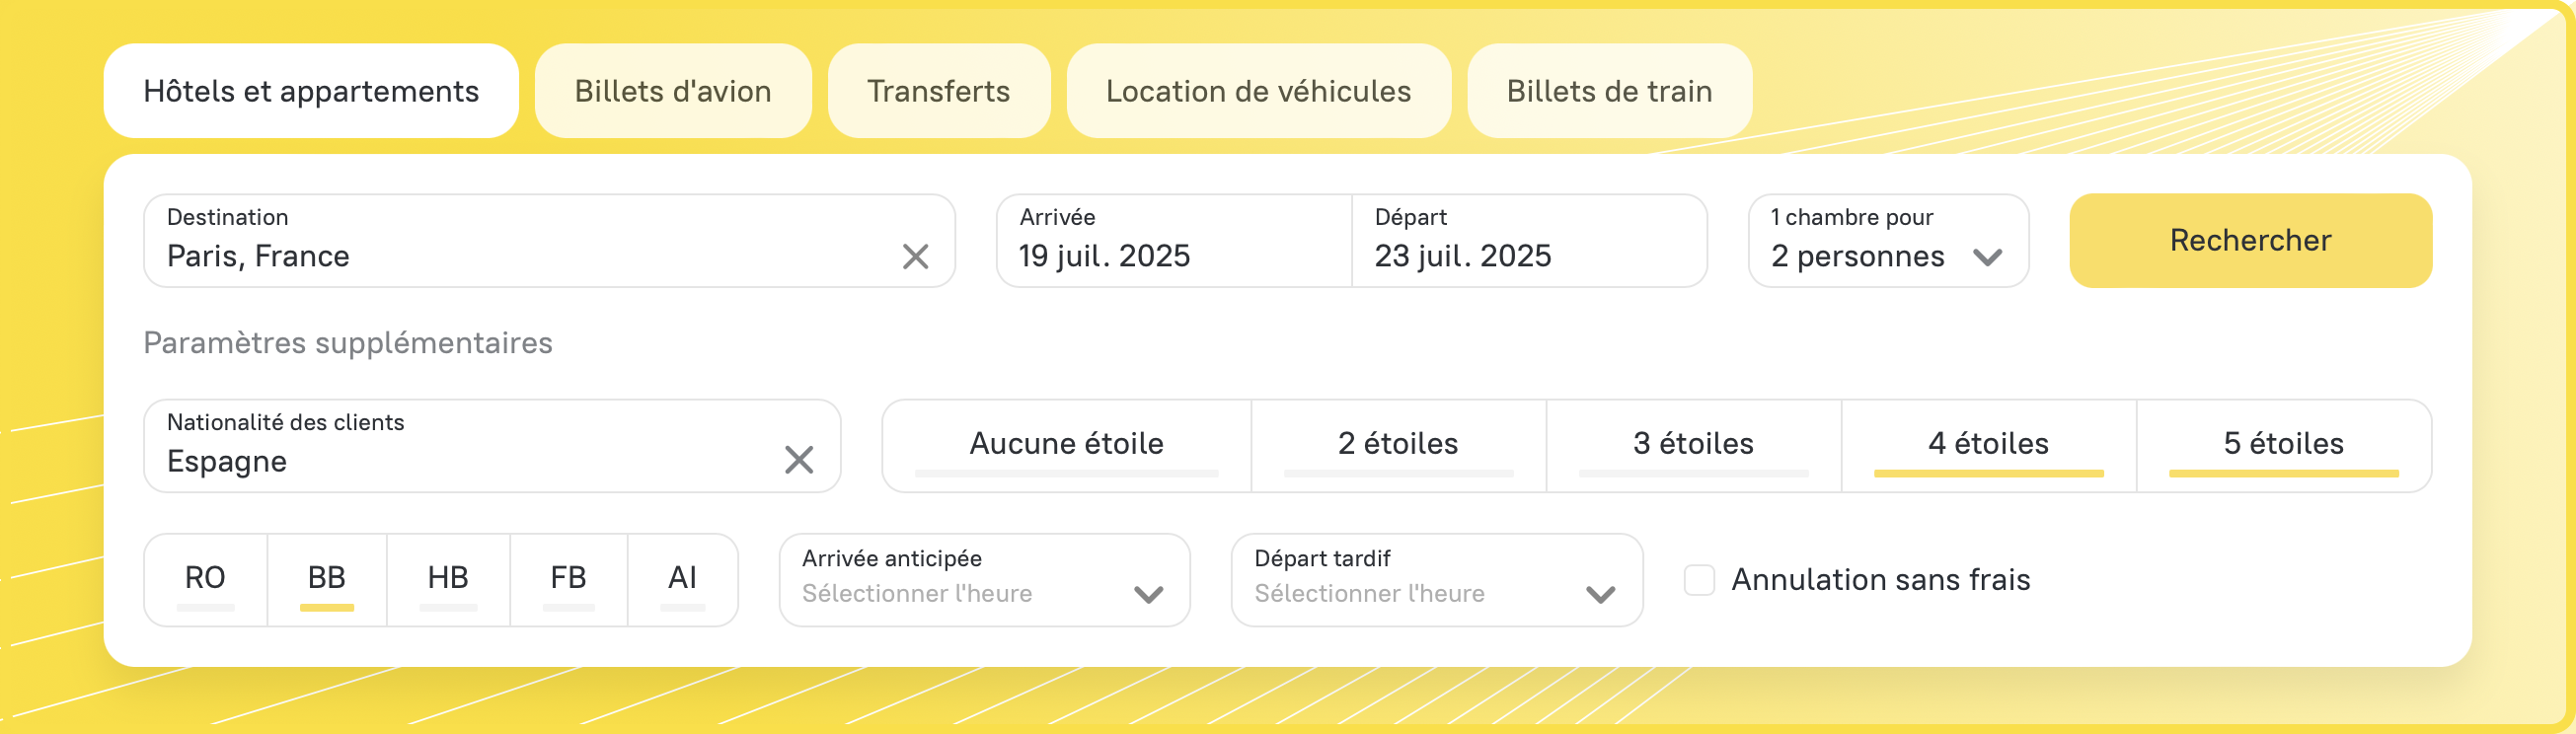The image size is (2576, 734).
Task: Go to the Billets de train tab
Action: (1609, 91)
